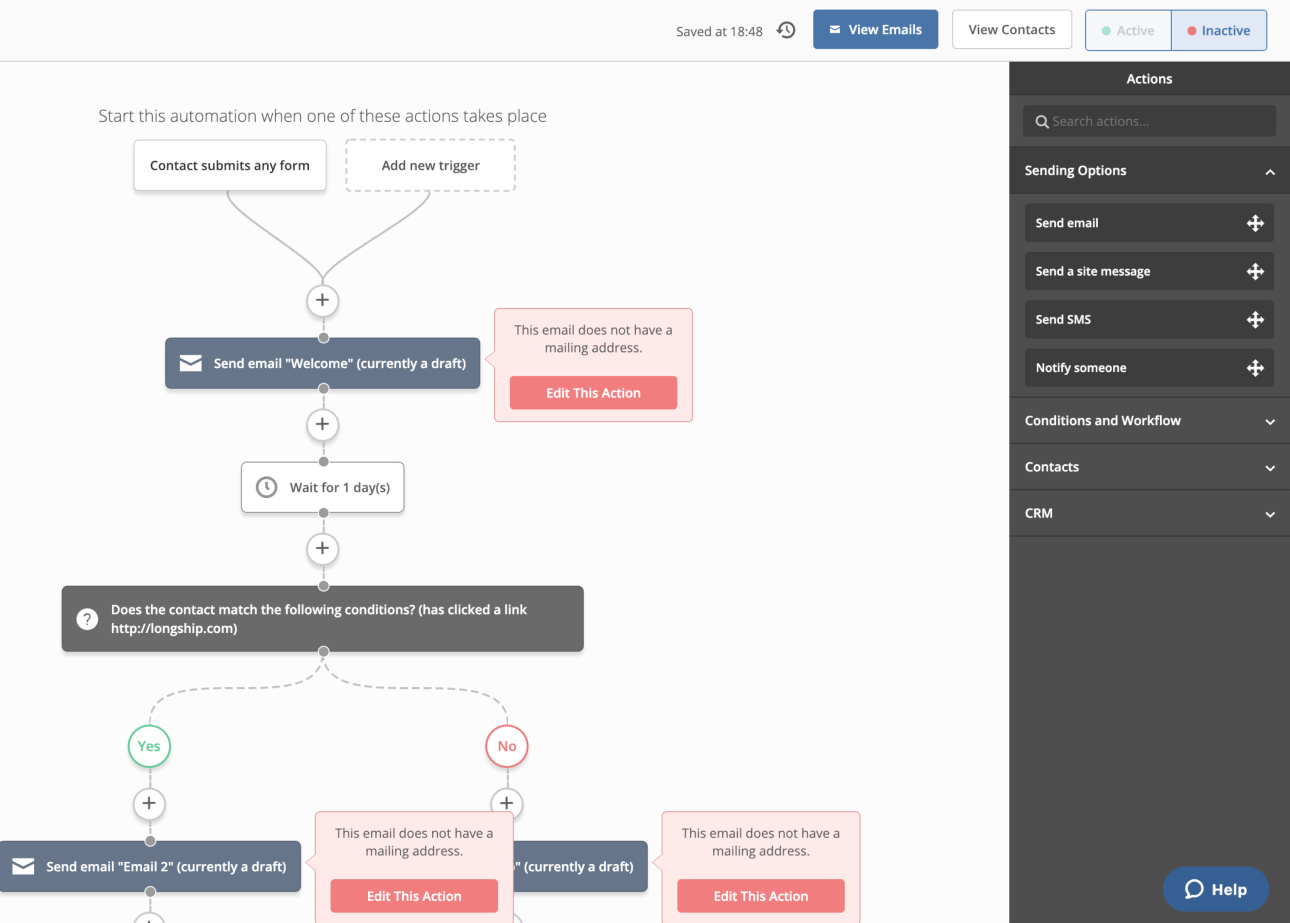Set the automation to Active
Viewport: 1290px width, 923px height.
[x=1128, y=30]
